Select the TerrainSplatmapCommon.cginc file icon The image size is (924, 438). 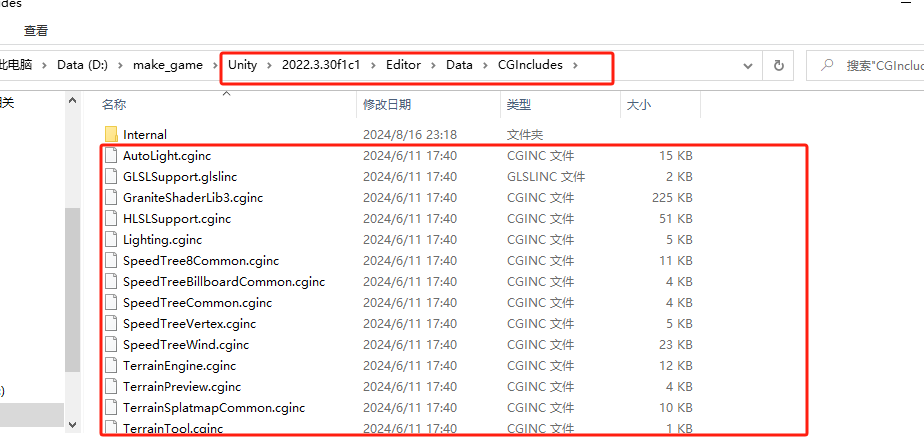111,407
